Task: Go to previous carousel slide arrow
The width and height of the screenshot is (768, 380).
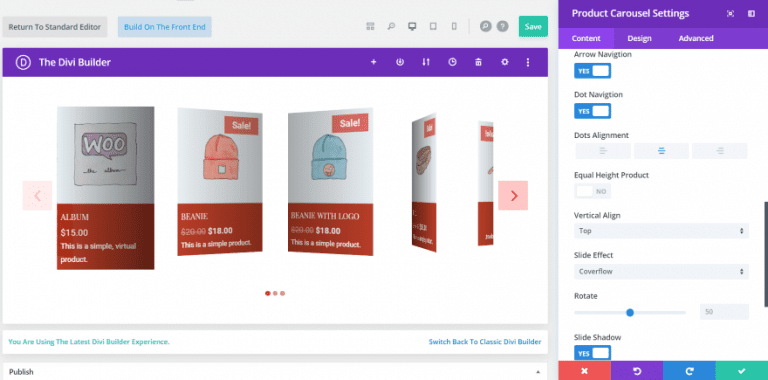Action: pyautogui.click(x=37, y=195)
